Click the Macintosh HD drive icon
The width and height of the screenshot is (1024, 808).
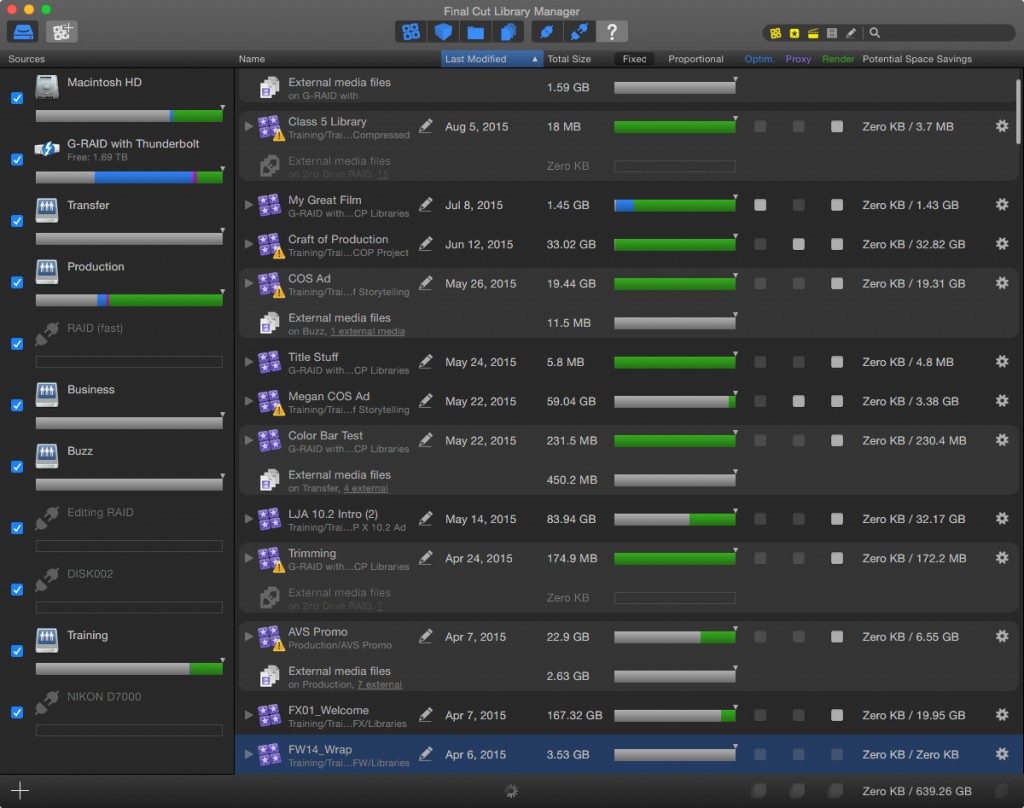pos(47,86)
